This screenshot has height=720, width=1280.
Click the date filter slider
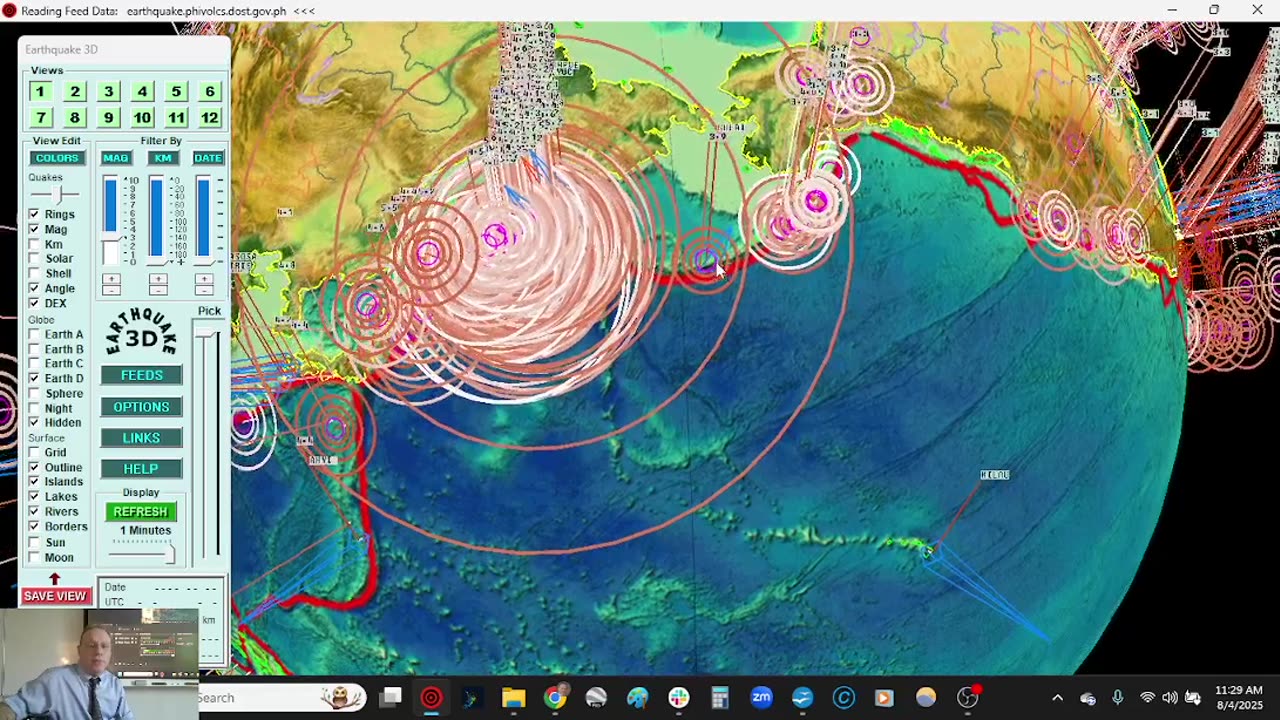203,220
